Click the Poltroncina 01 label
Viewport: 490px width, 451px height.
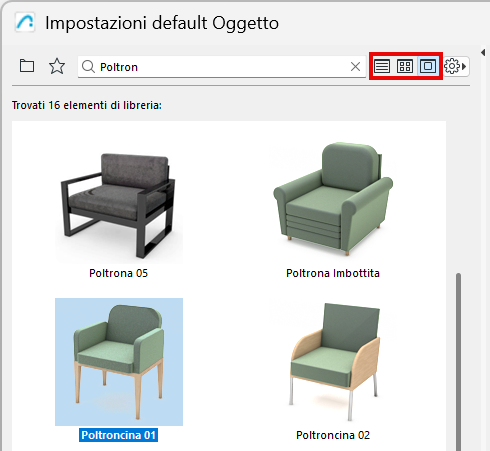[118, 435]
